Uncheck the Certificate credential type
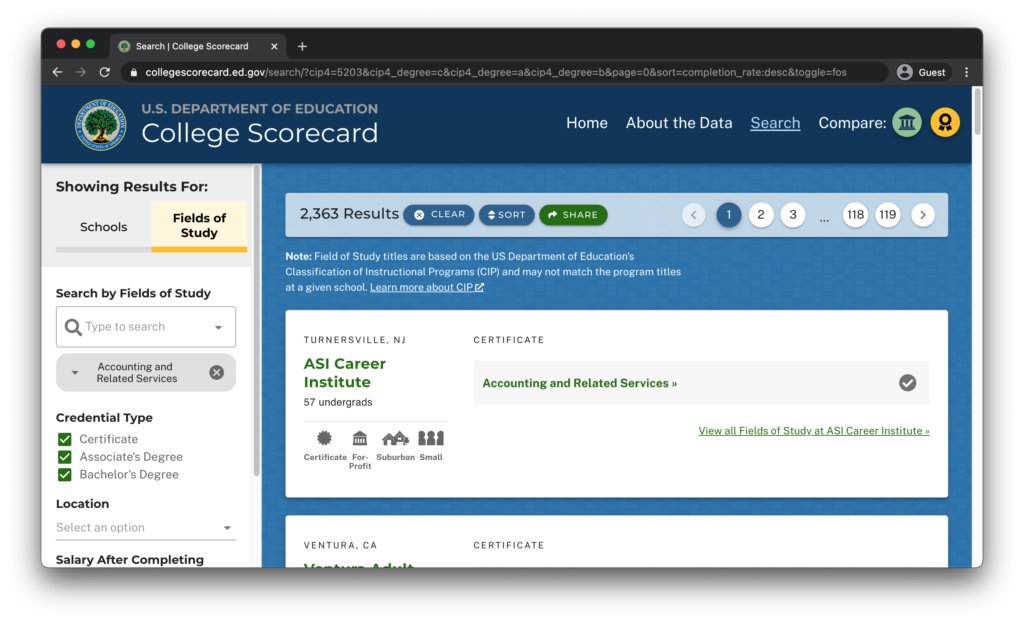 (65, 439)
